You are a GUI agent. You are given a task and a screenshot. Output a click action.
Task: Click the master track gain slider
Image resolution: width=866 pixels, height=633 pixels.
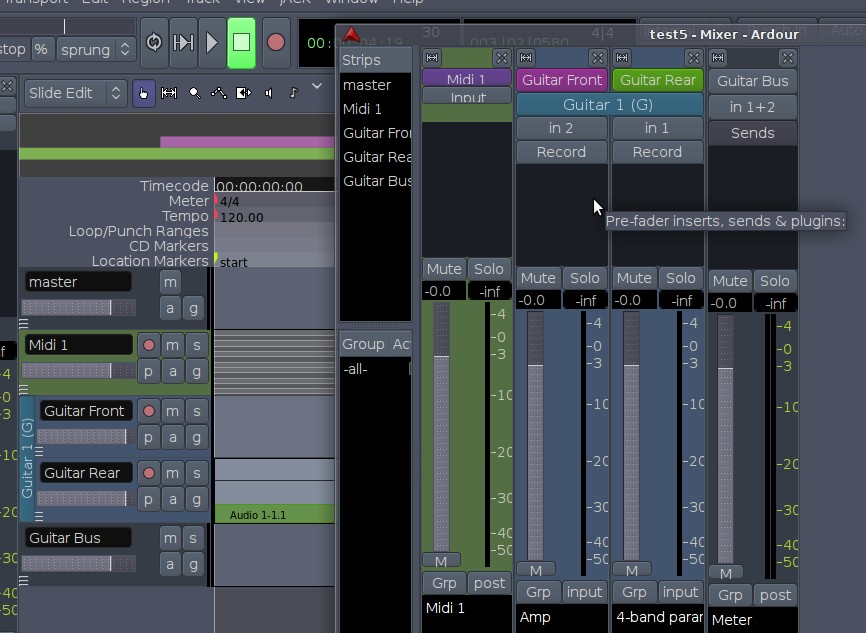click(78, 308)
